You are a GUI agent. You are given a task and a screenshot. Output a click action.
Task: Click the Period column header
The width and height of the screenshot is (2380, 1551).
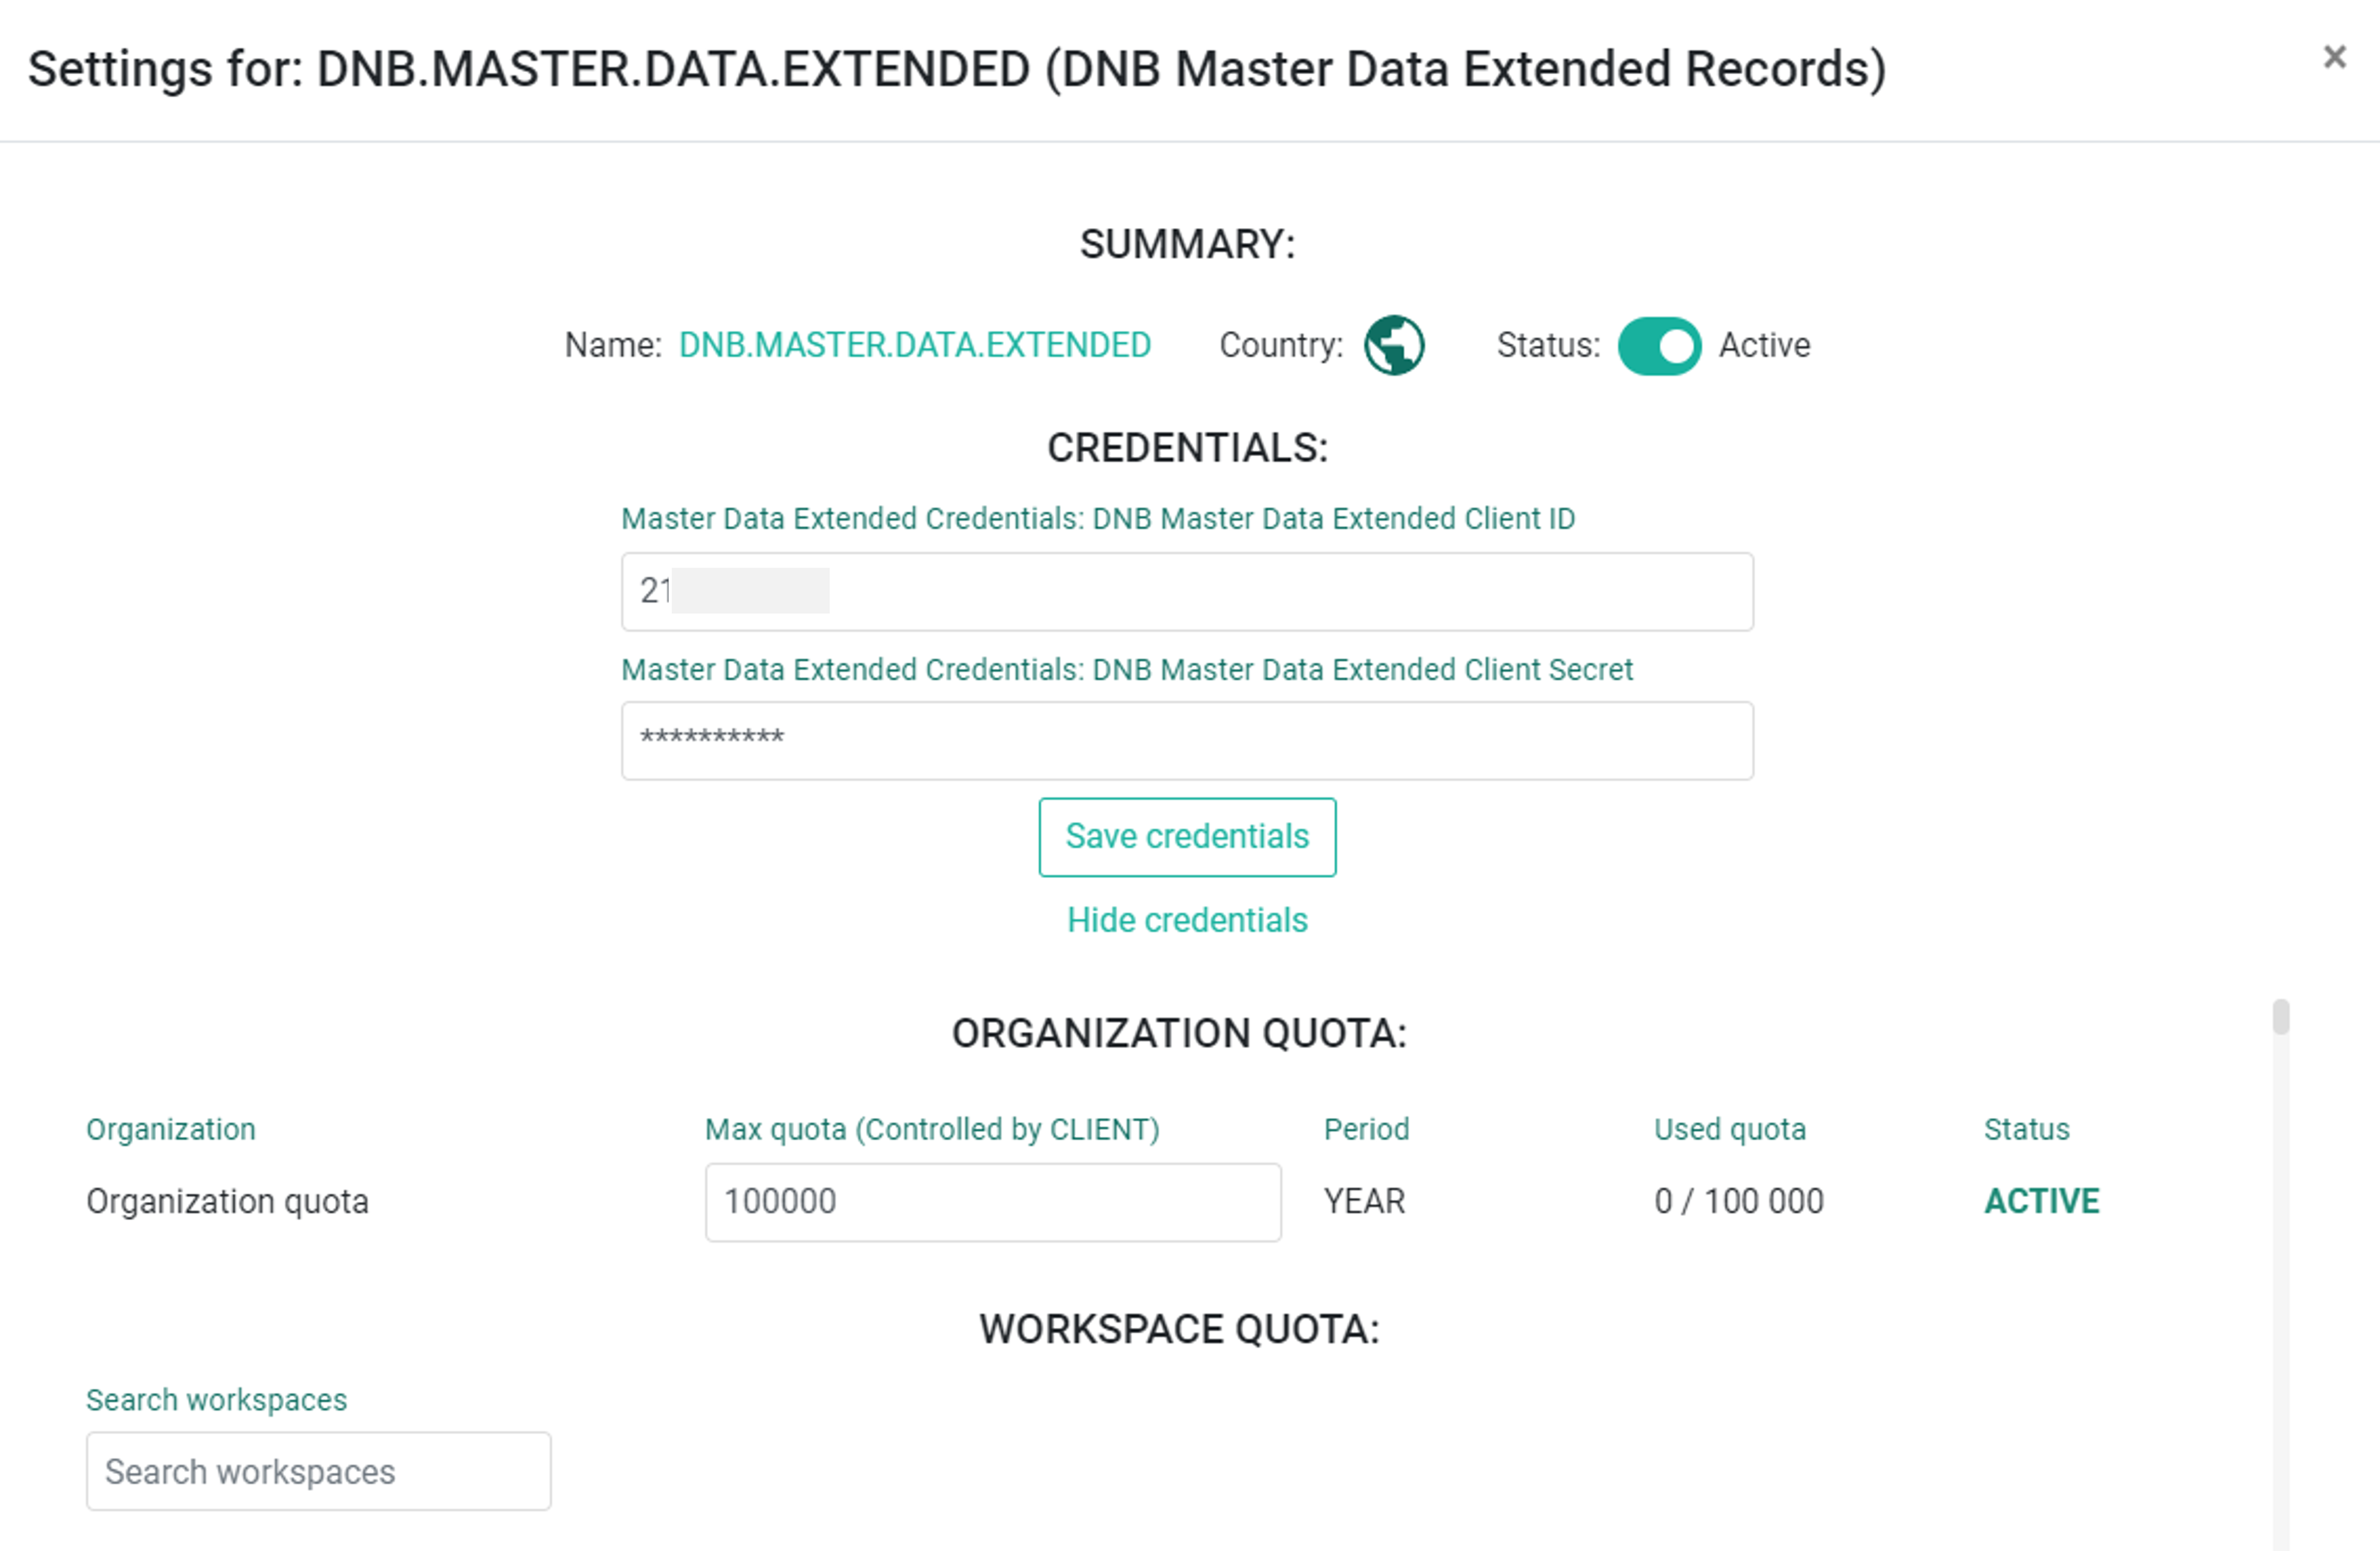pyautogui.click(x=1366, y=1129)
